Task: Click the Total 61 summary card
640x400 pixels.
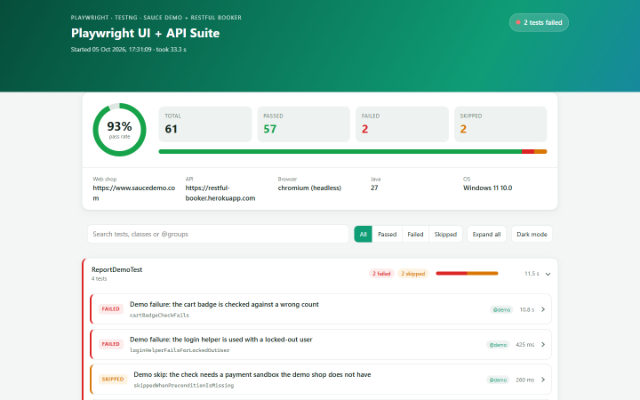Action: click(x=205, y=124)
